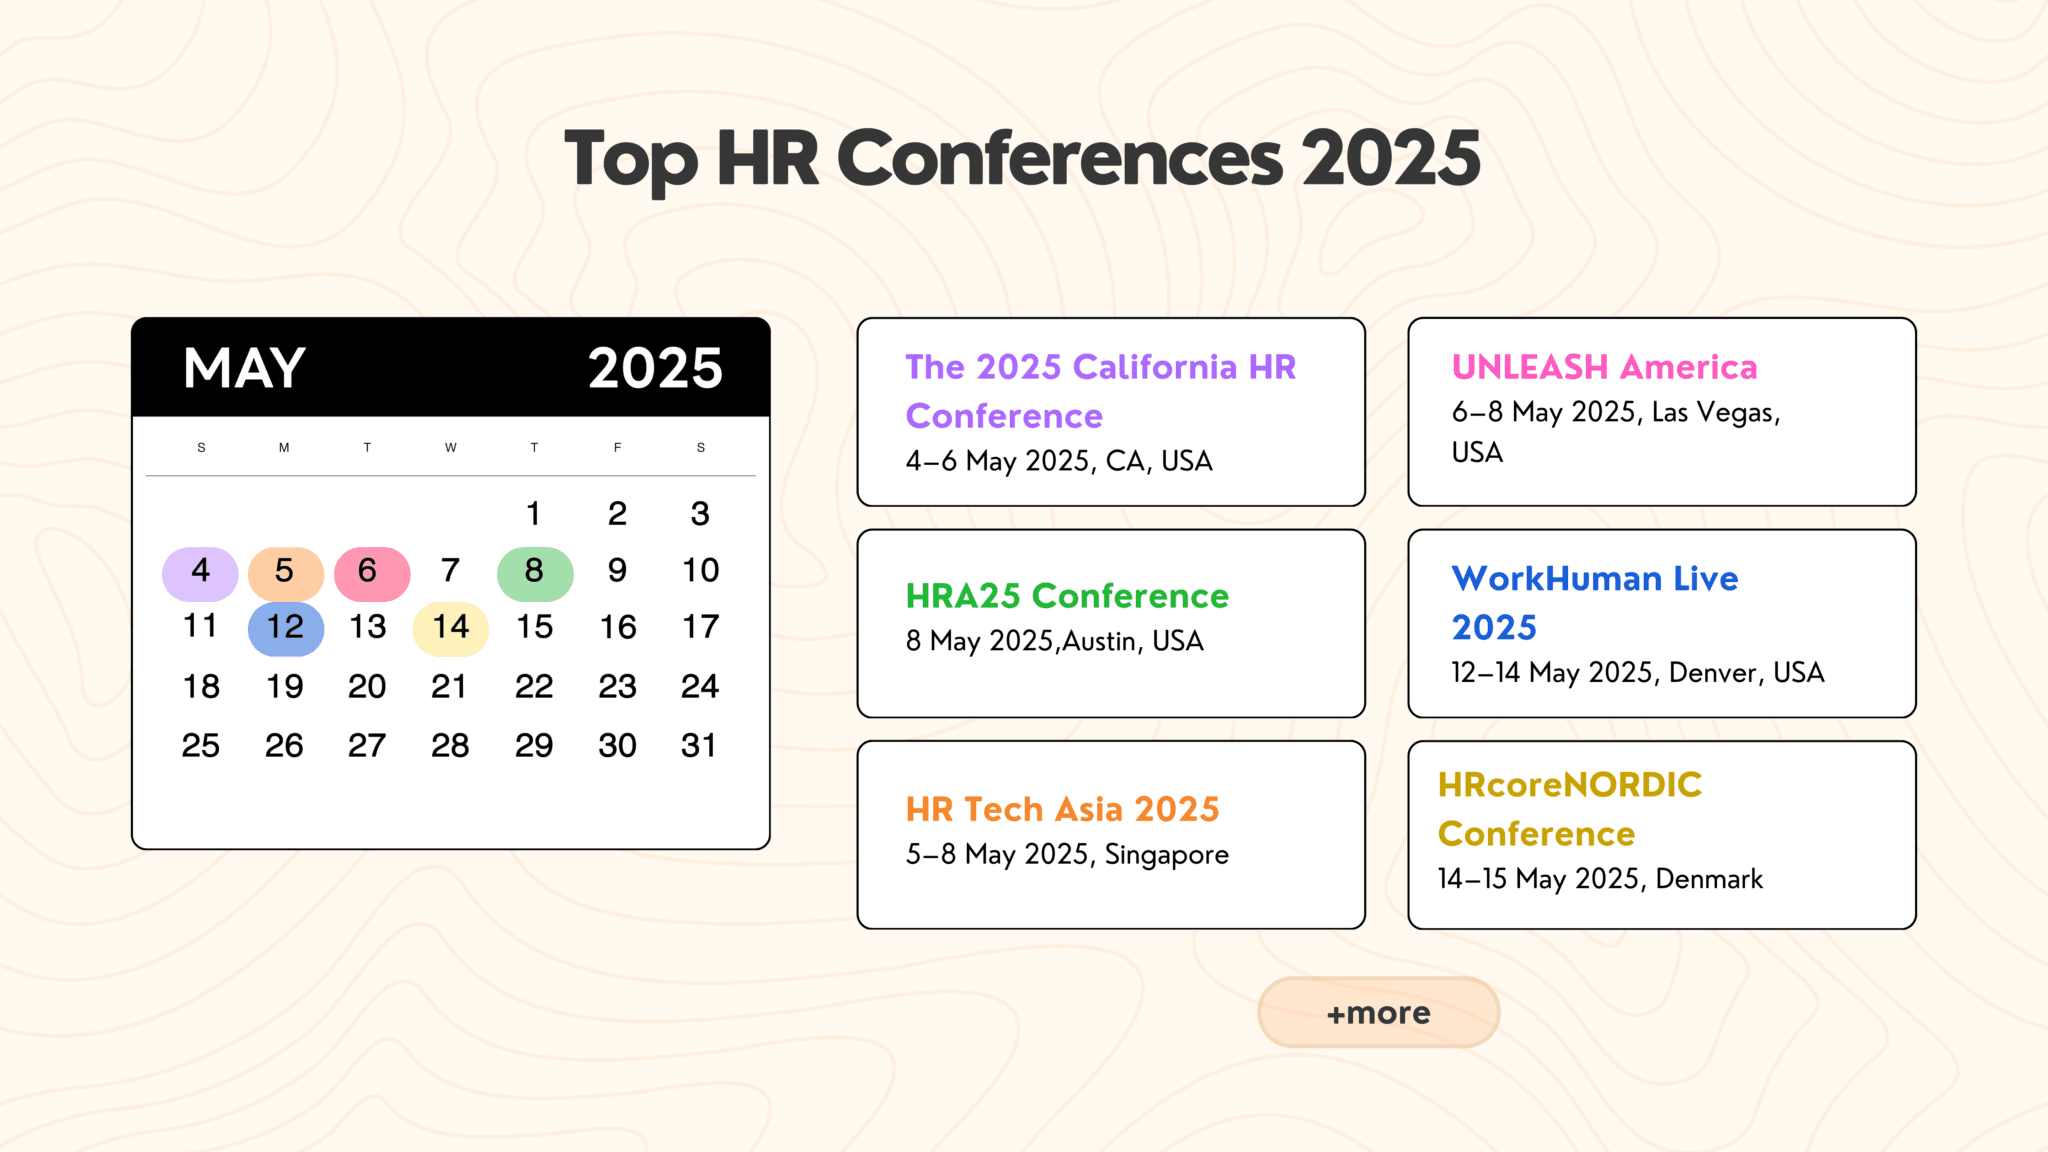
Task: Click the Sunday "S" column header
Action: (x=200, y=448)
